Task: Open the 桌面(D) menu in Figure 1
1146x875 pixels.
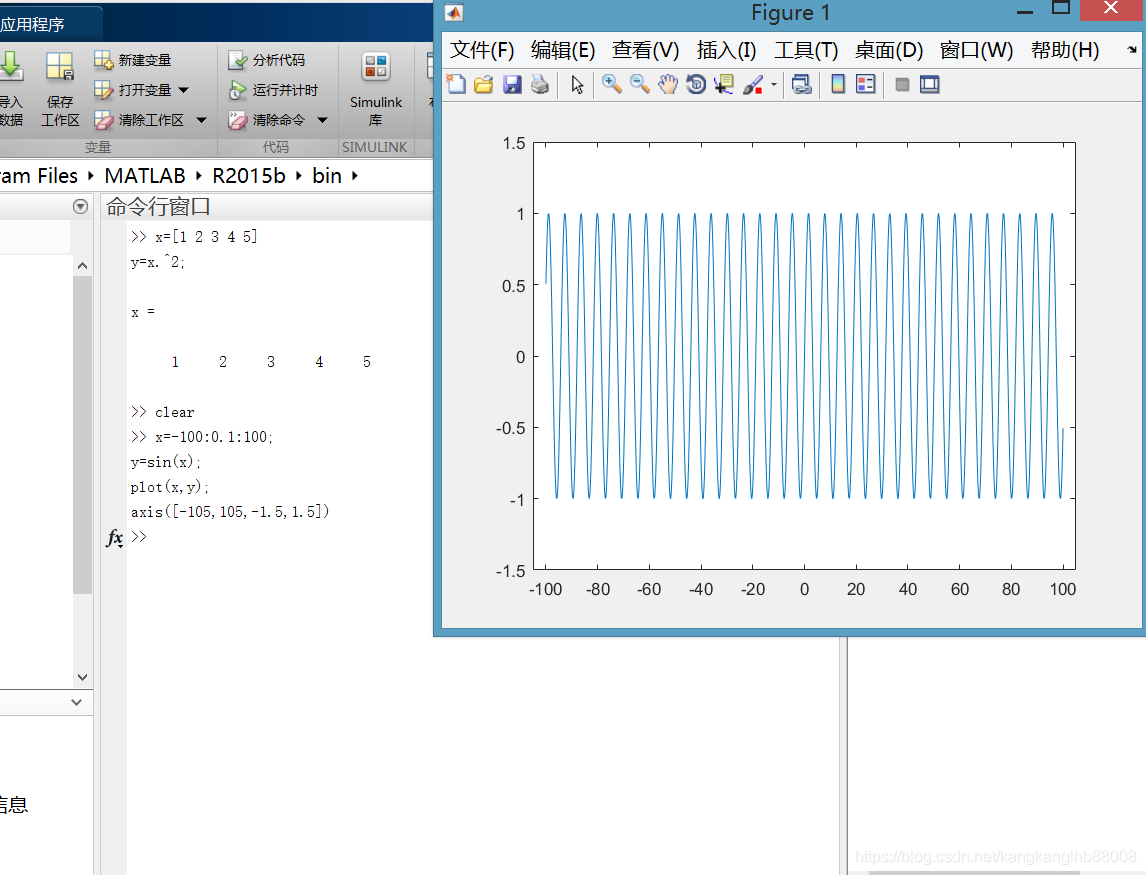Action: (889, 50)
